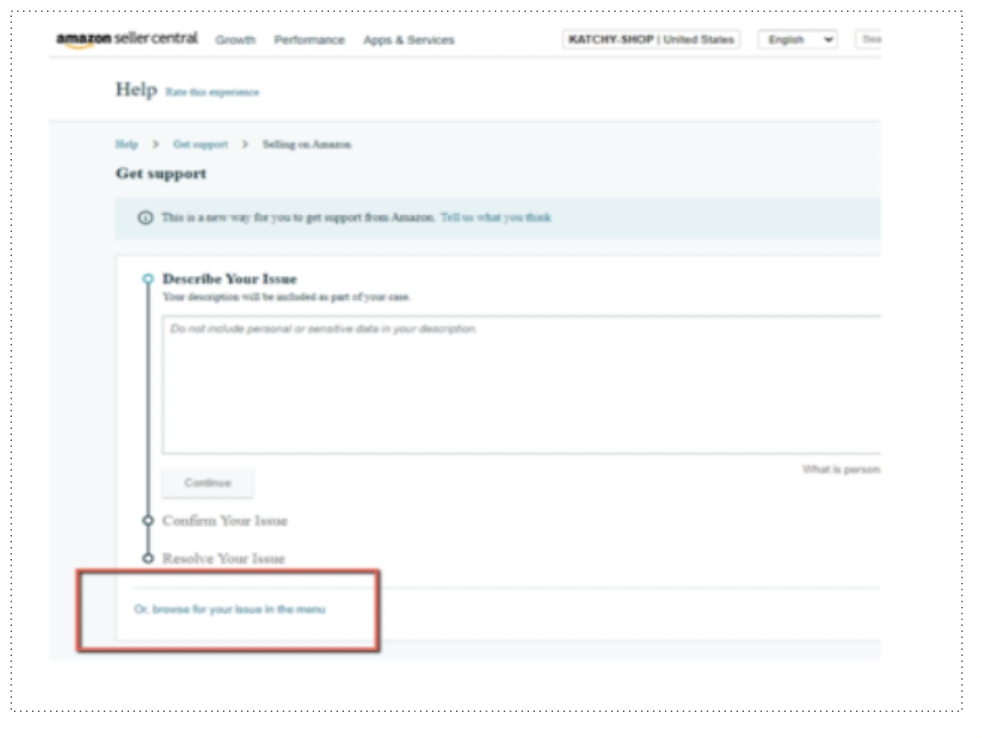Click the Help breadcrumb link
982x738 pixels.
click(x=127, y=145)
